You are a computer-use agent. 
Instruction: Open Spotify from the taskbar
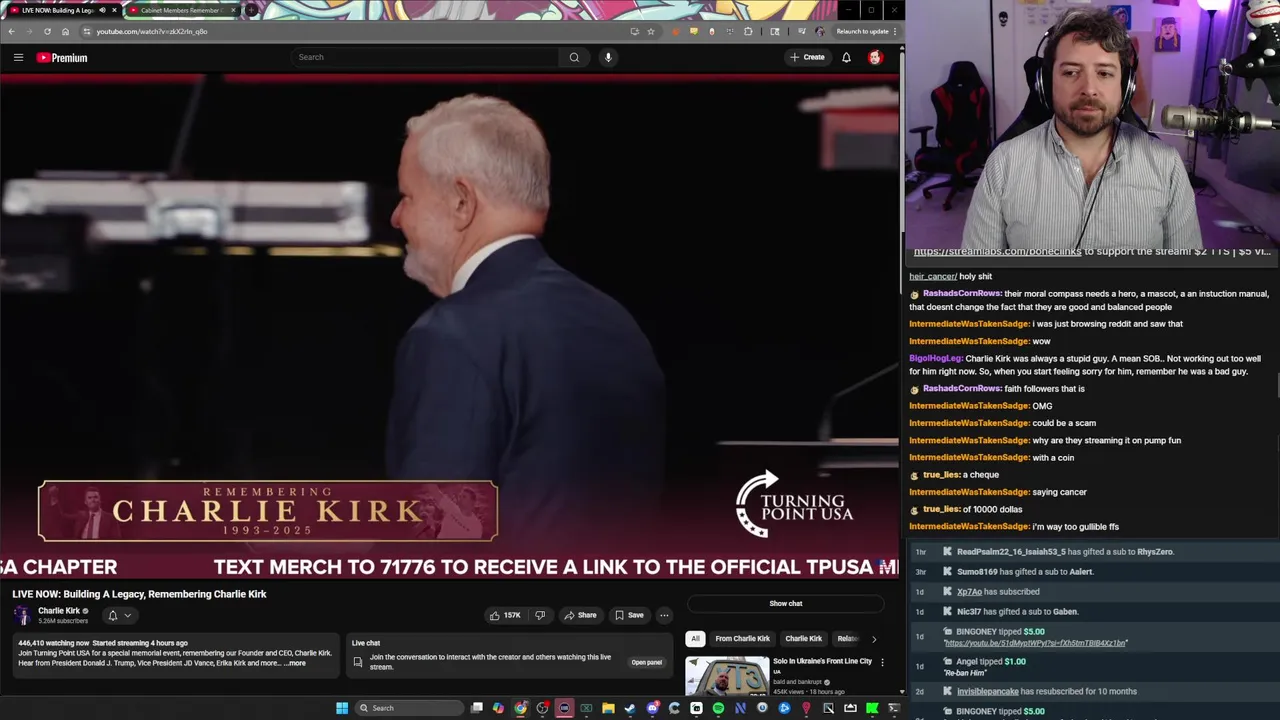tap(718, 708)
